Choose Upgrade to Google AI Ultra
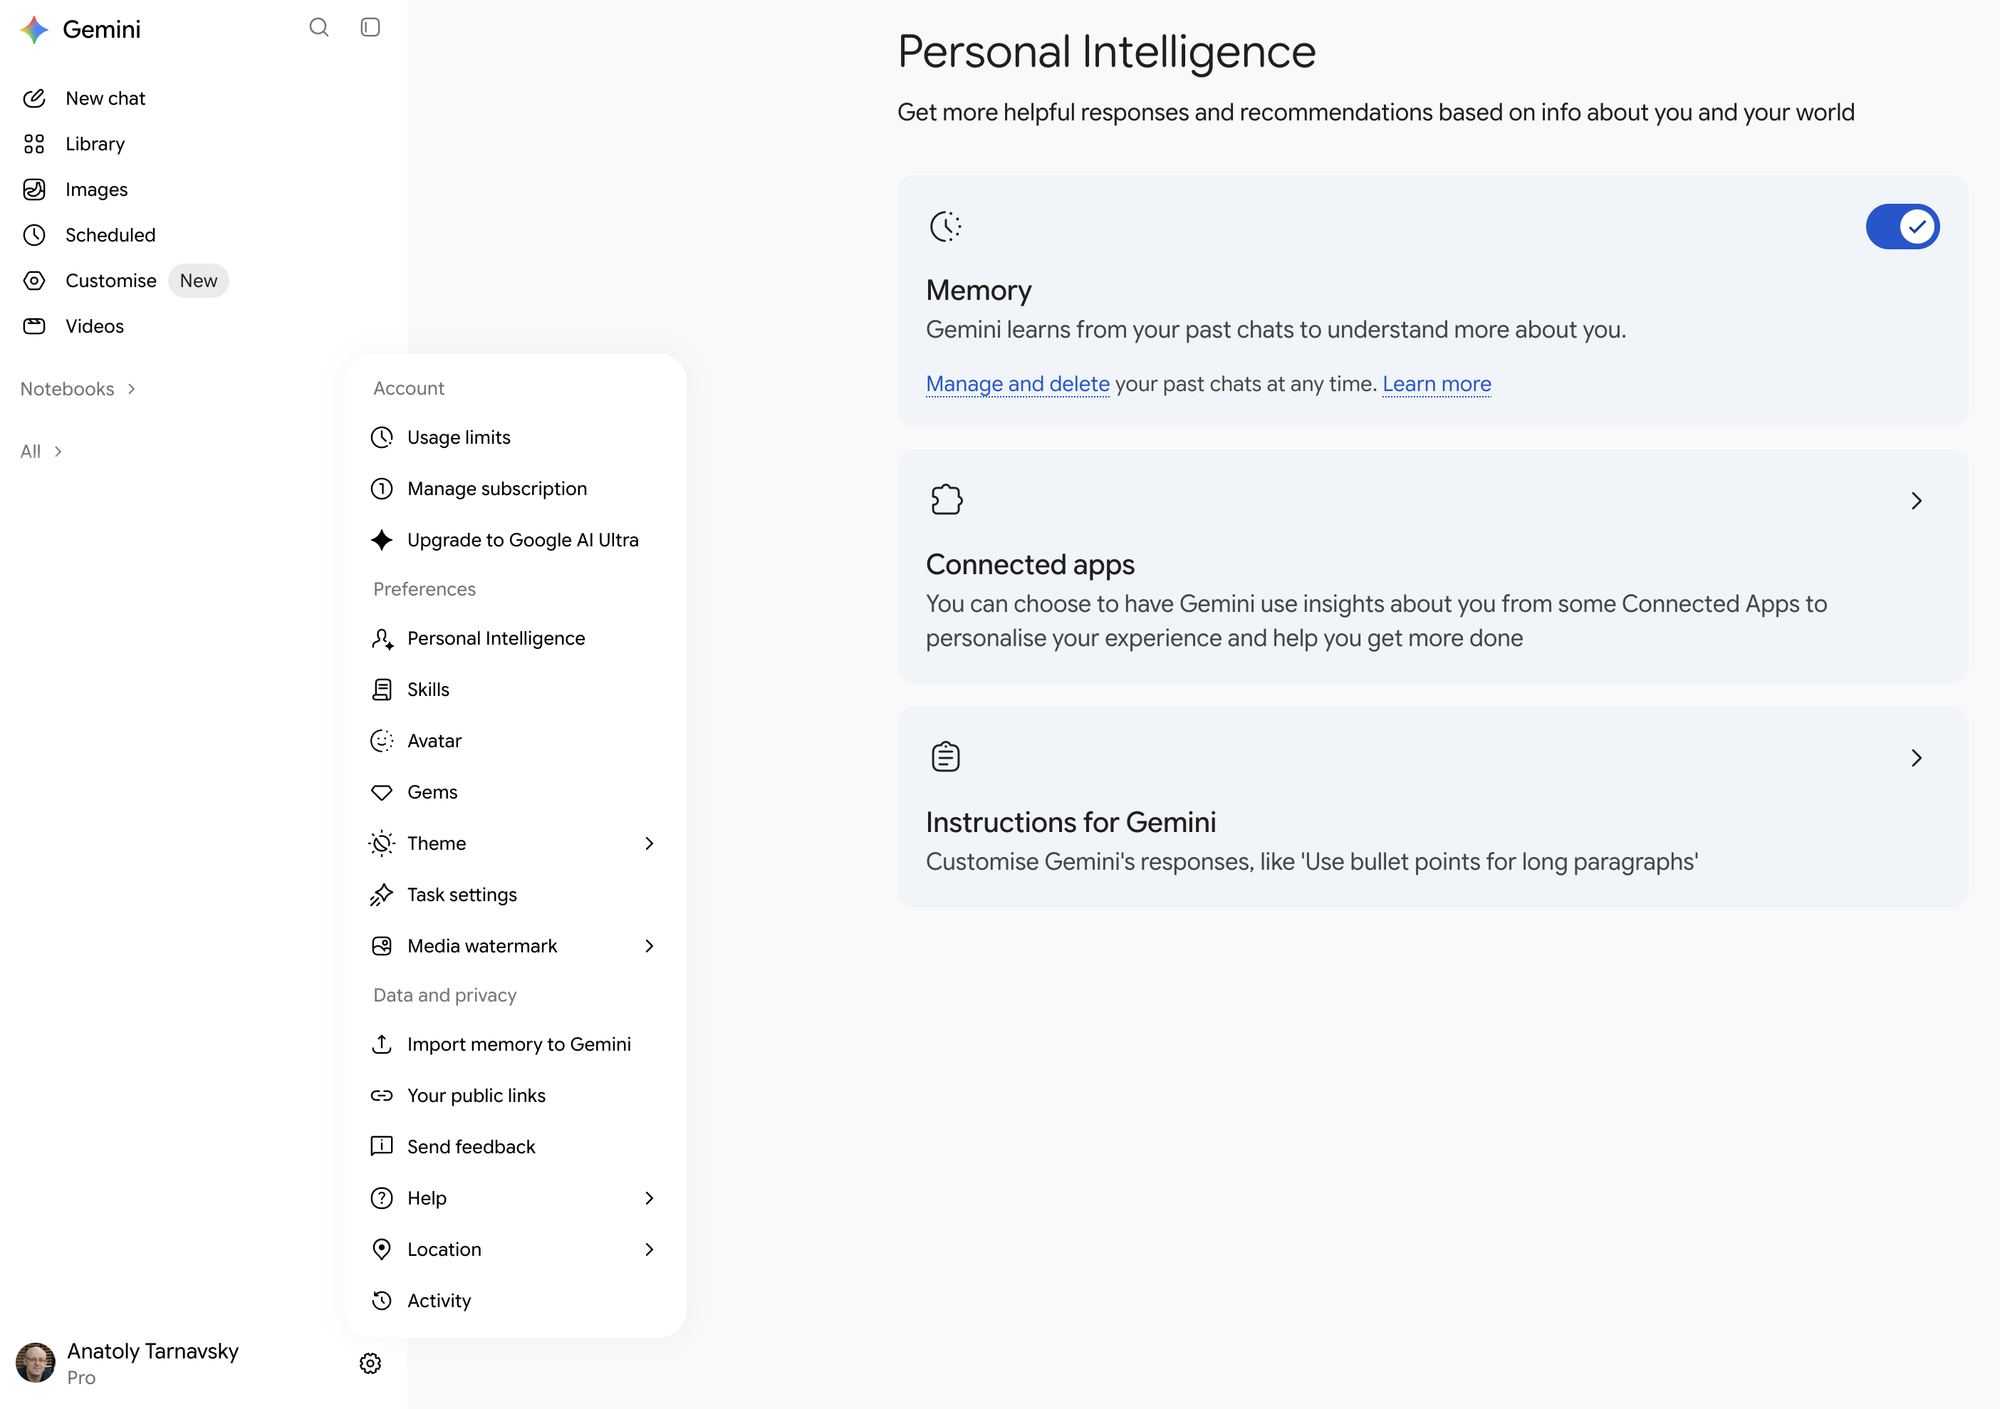Image resolution: width=2000 pixels, height=1409 pixels. pyautogui.click(x=515, y=540)
